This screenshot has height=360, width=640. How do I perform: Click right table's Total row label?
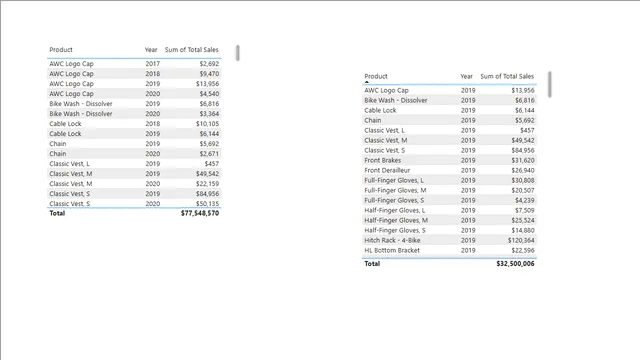click(372, 264)
